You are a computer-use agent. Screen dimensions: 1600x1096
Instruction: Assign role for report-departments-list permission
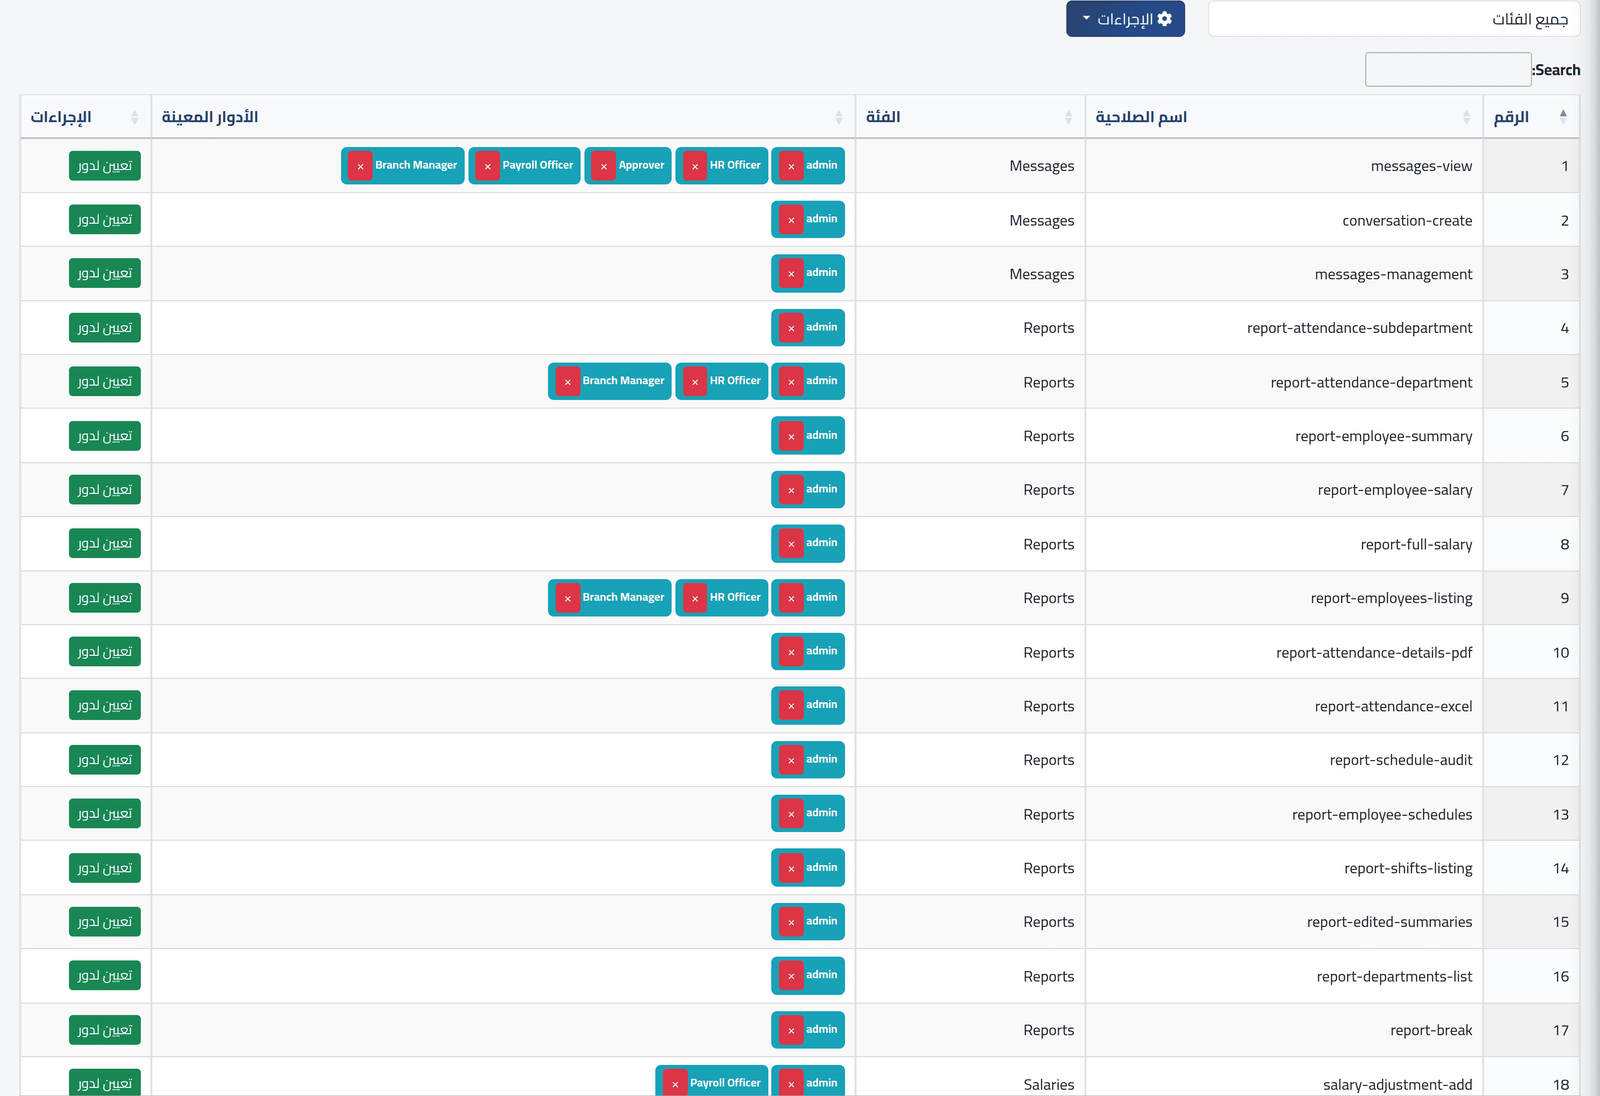(105, 976)
